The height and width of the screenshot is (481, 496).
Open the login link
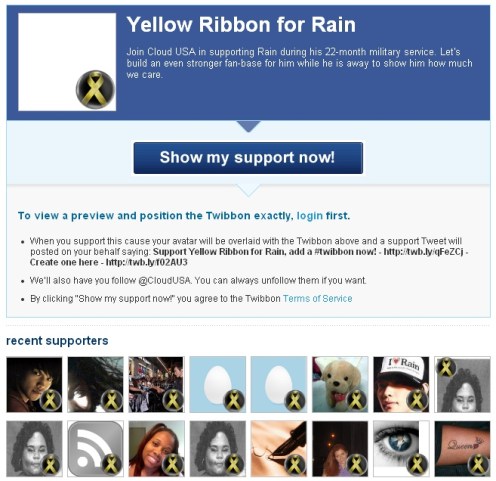point(310,216)
